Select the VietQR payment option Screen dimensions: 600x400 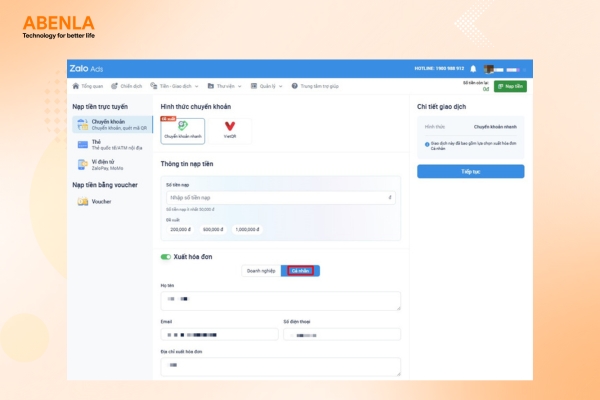pos(230,130)
